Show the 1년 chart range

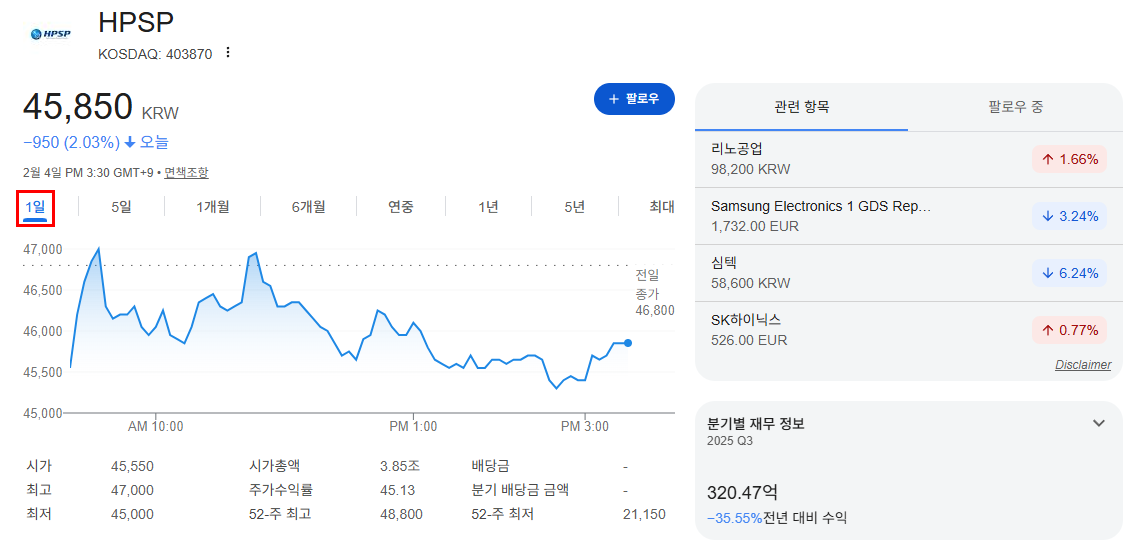[488, 207]
